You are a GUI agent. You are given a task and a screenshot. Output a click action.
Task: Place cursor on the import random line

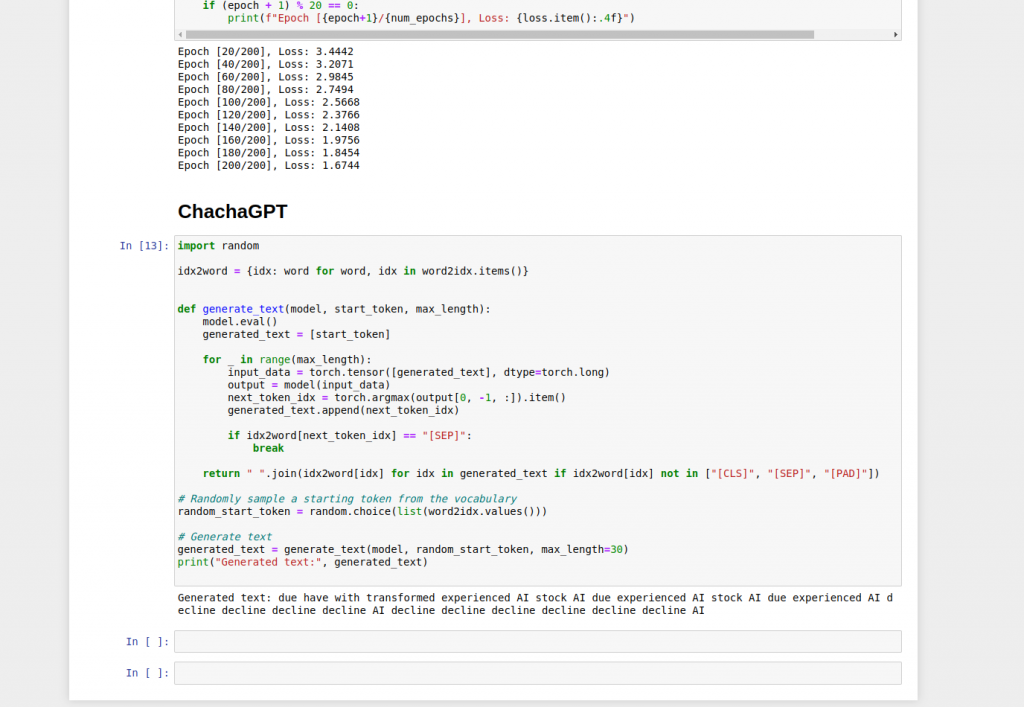pos(218,246)
